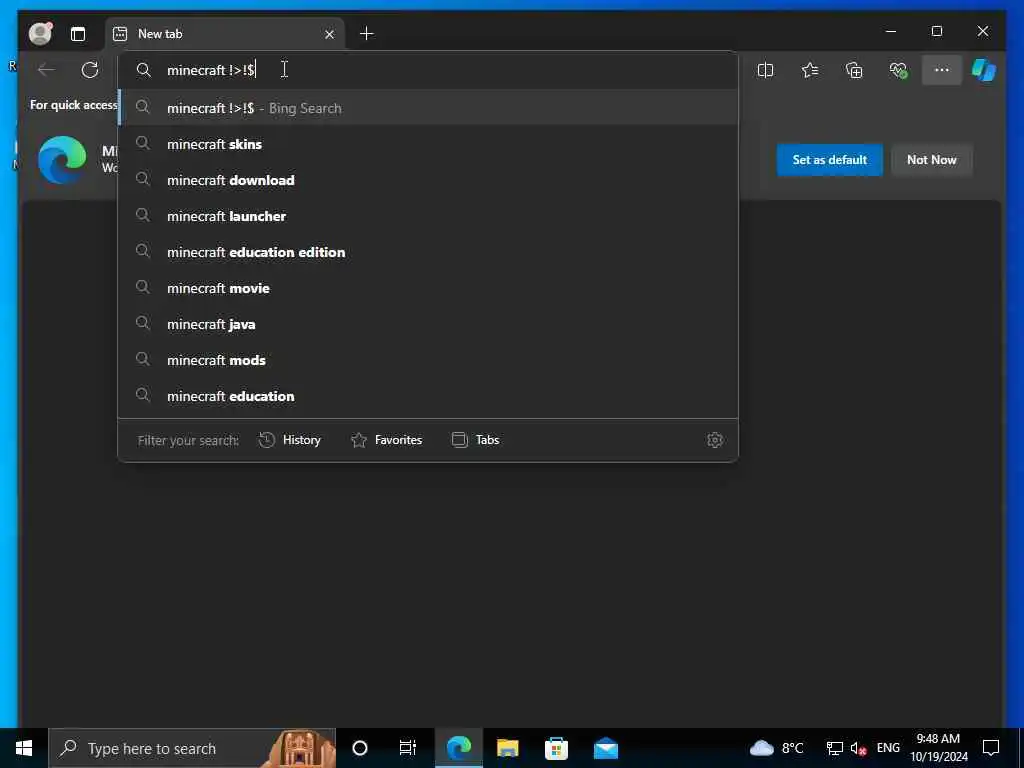The height and width of the screenshot is (768, 1024).
Task: Click the Set as default button
Action: pyautogui.click(x=829, y=160)
